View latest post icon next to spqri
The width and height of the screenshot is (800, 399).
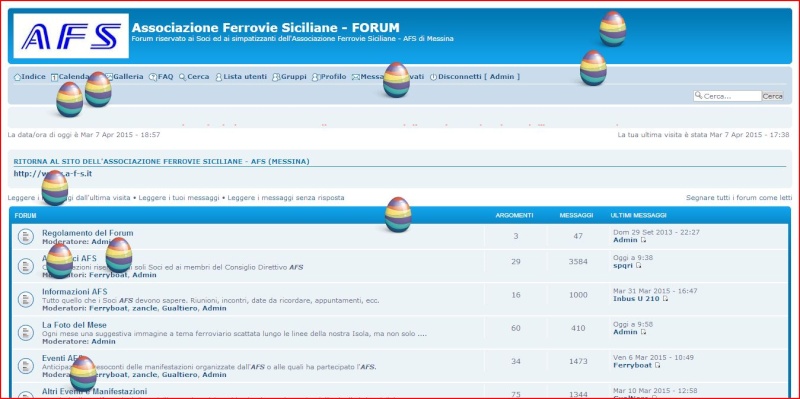point(638,265)
